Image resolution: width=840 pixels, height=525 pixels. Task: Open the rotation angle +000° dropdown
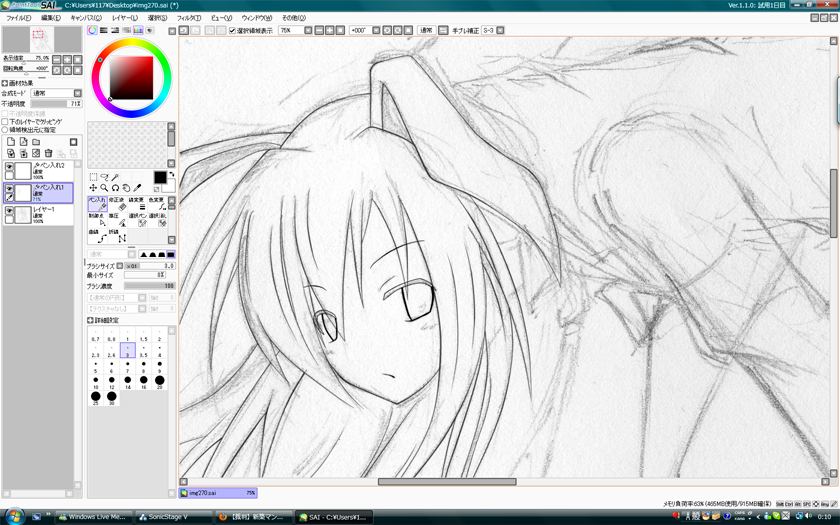tap(376, 31)
